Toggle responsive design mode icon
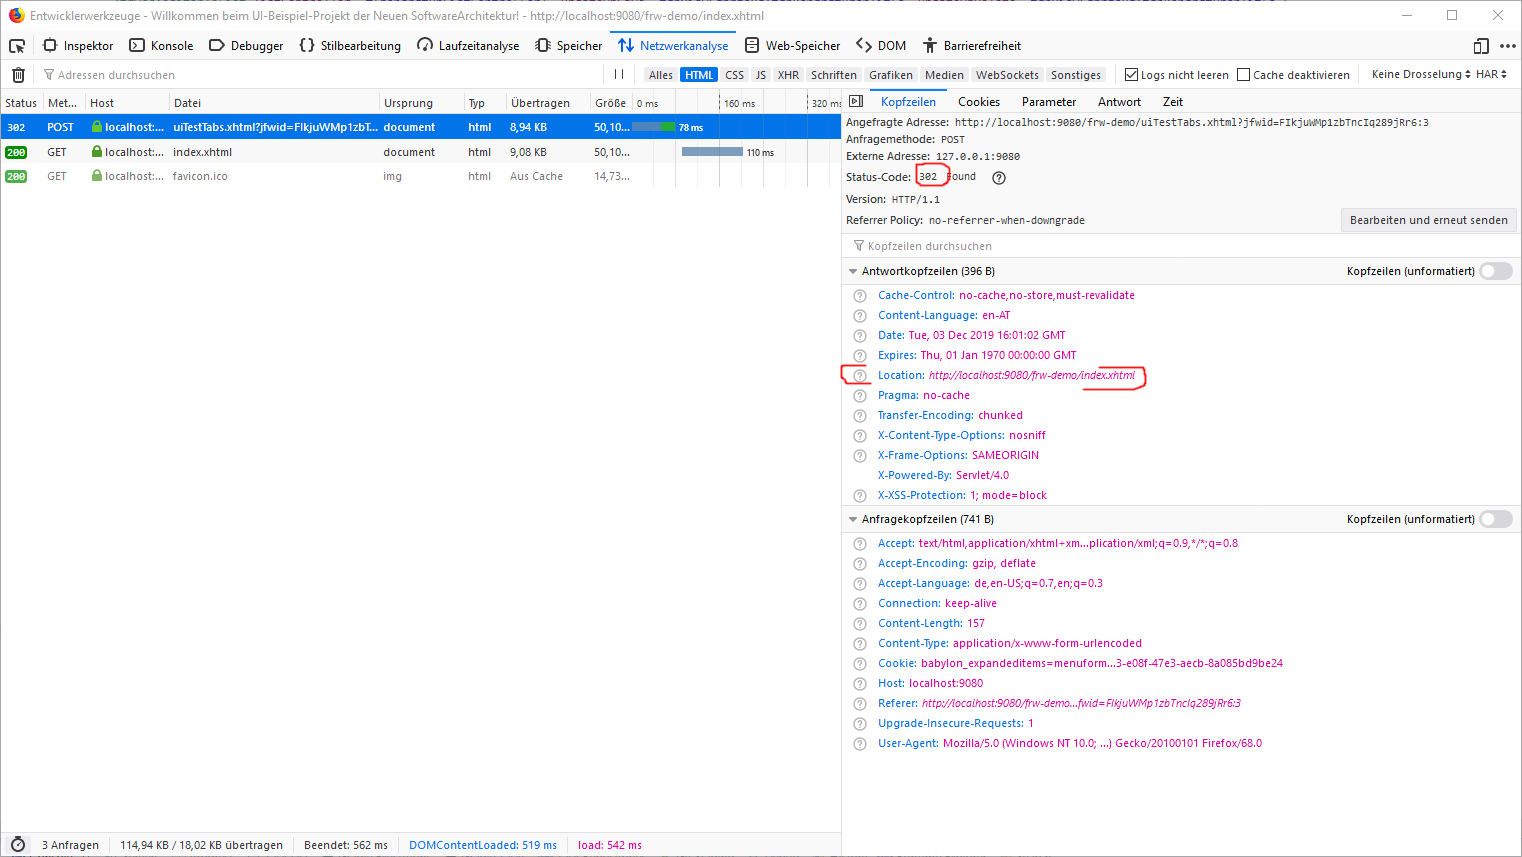The height and width of the screenshot is (857, 1522). click(1481, 46)
